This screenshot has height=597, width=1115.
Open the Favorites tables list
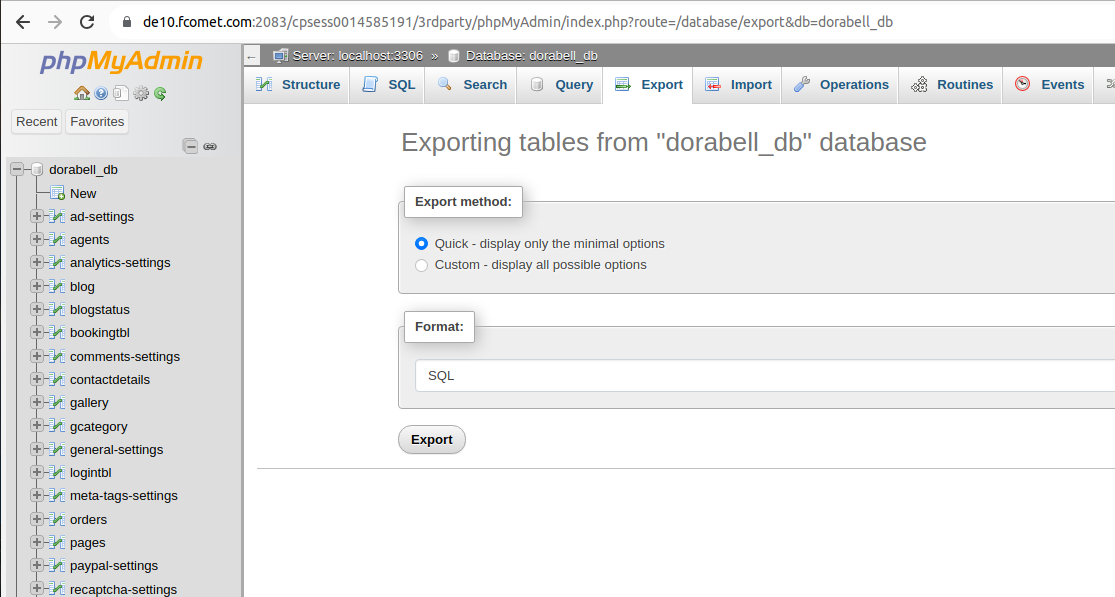[97, 121]
